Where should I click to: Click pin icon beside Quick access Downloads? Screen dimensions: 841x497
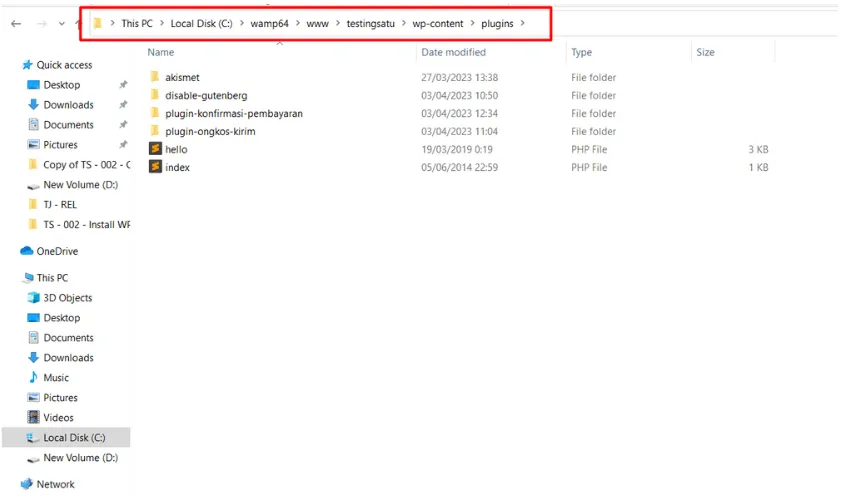[x=123, y=105]
